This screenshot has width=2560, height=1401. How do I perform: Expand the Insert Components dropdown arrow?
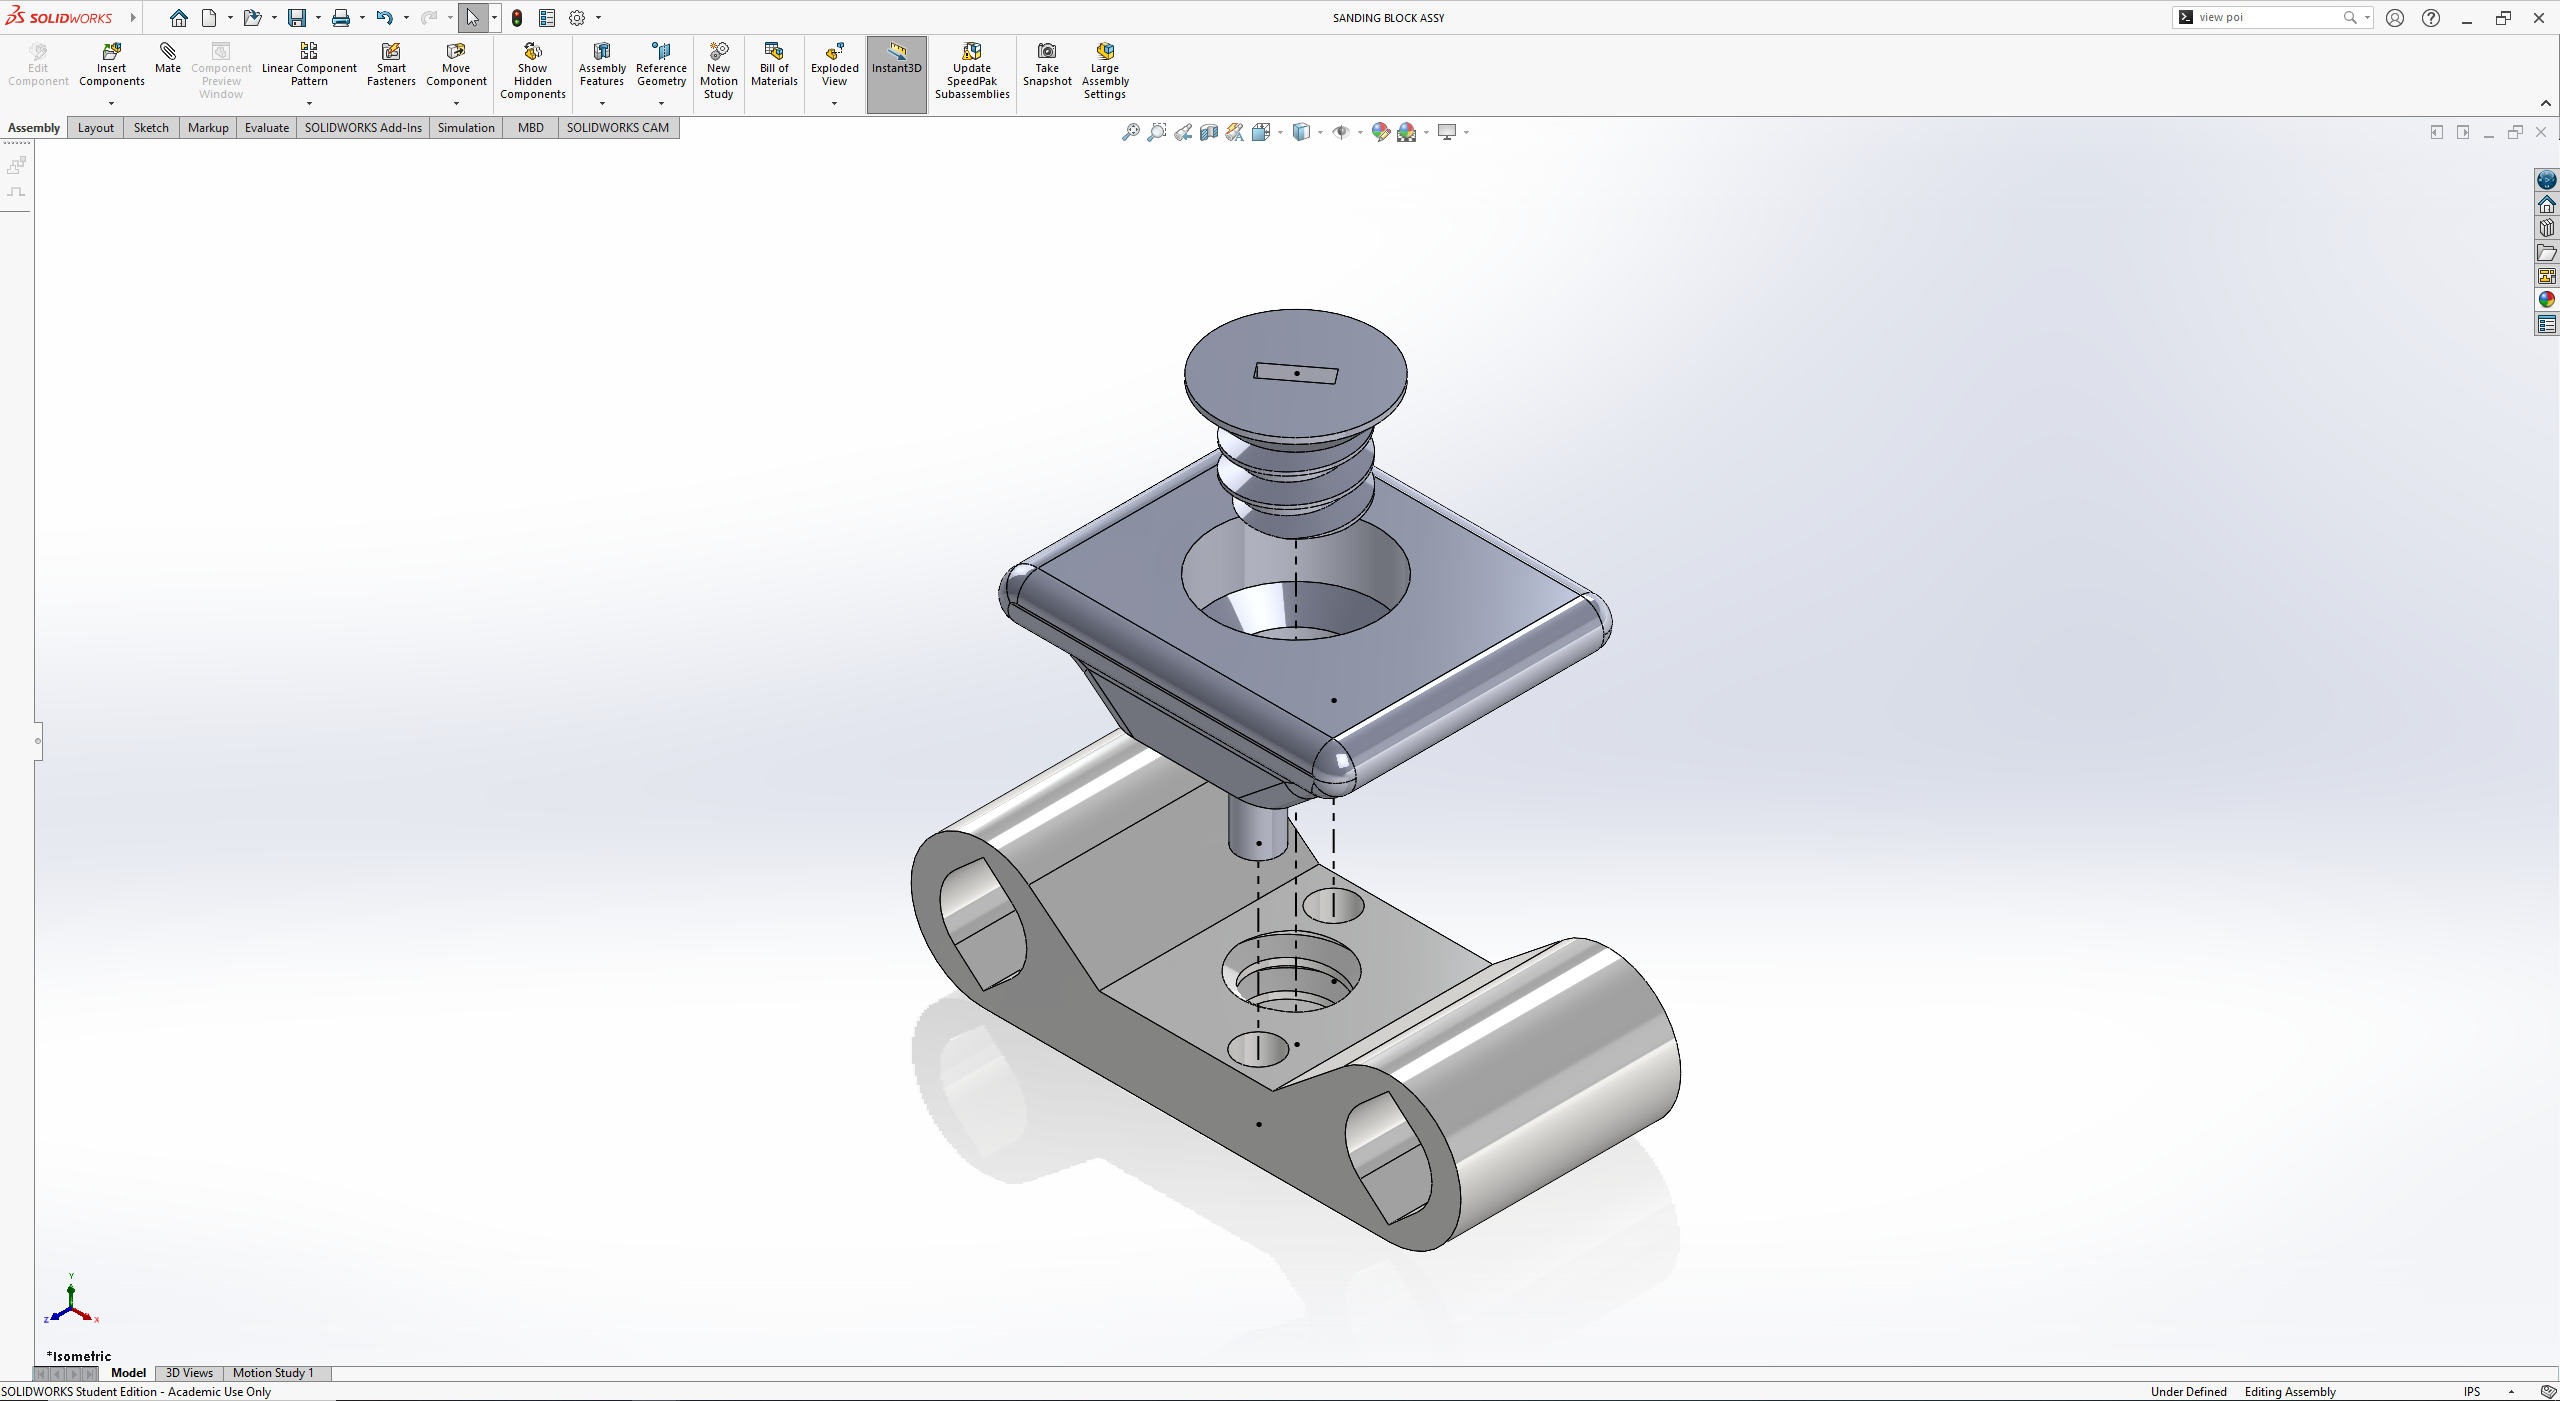[111, 103]
